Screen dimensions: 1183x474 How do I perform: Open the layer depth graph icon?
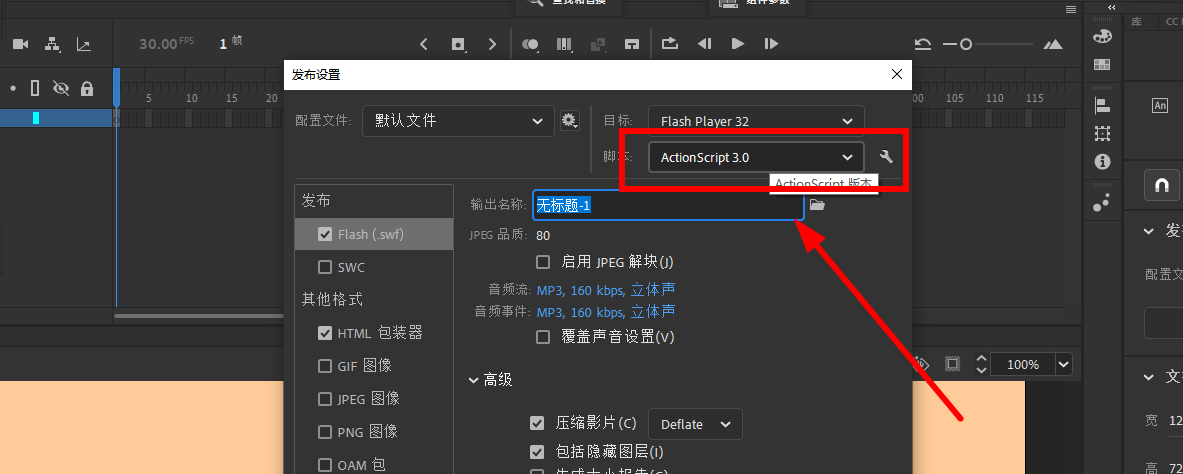click(x=84, y=45)
